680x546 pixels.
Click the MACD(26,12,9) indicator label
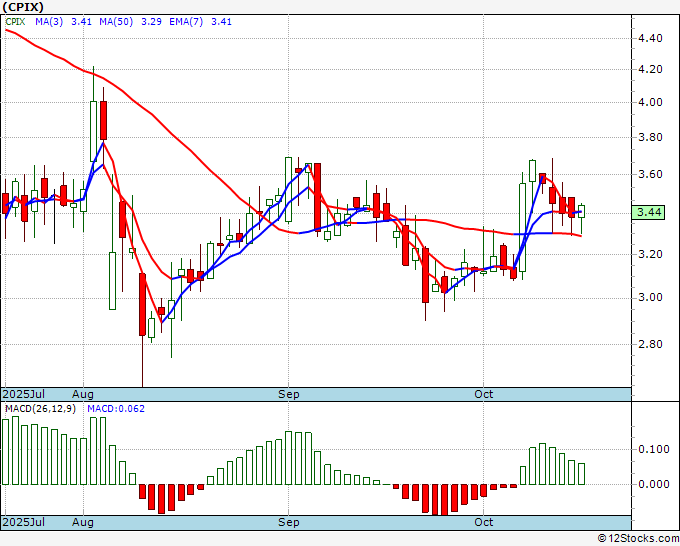point(40,409)
